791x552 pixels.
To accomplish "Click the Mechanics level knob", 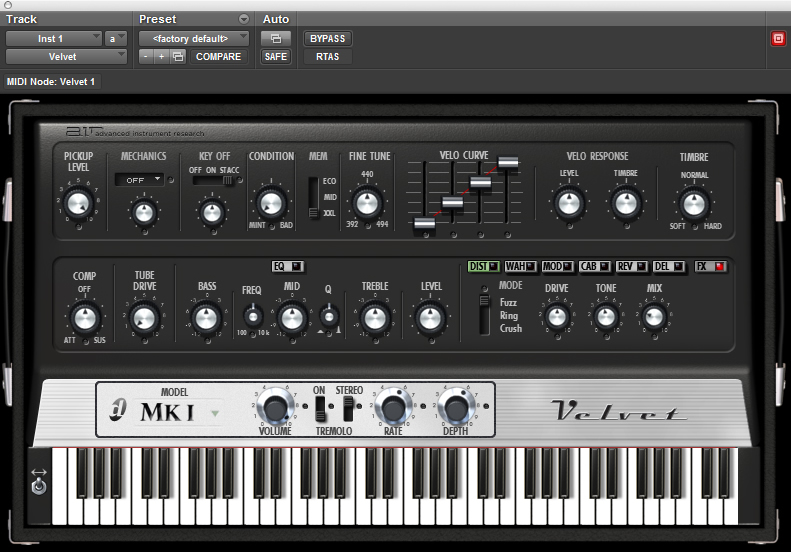I will pyautogui.click(x=144, y=212).
